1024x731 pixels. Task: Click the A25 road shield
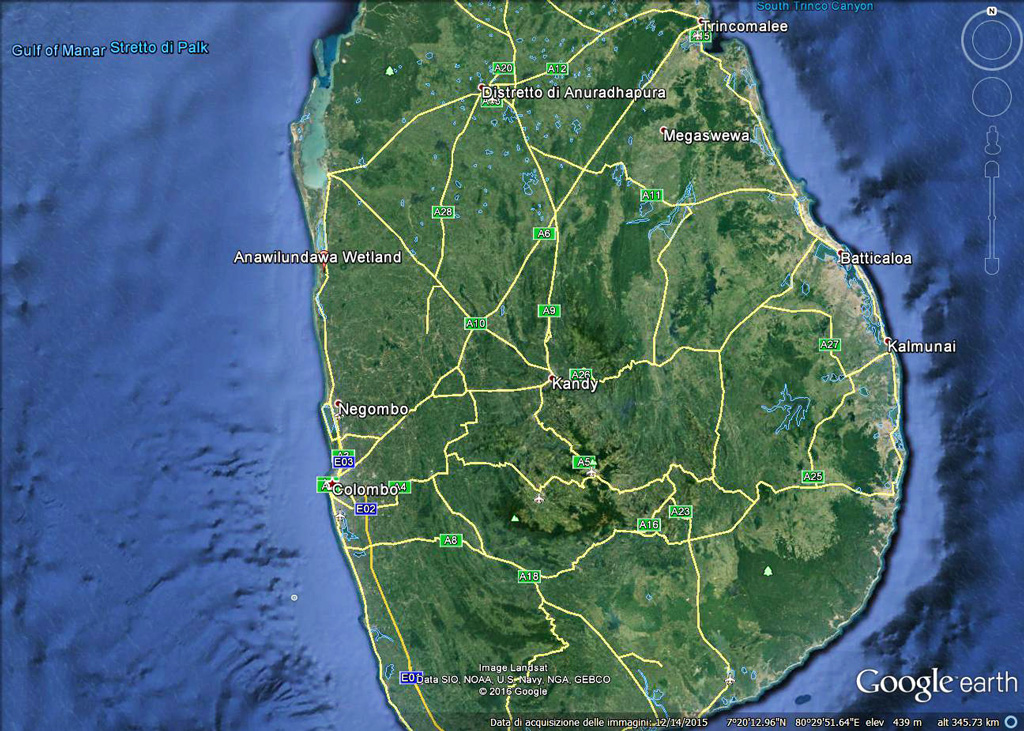[x=813, y=476]
